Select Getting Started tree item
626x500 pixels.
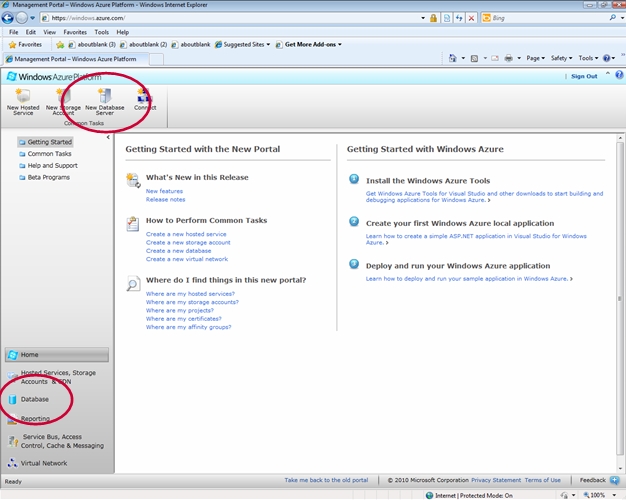click(x=46, y=142)
